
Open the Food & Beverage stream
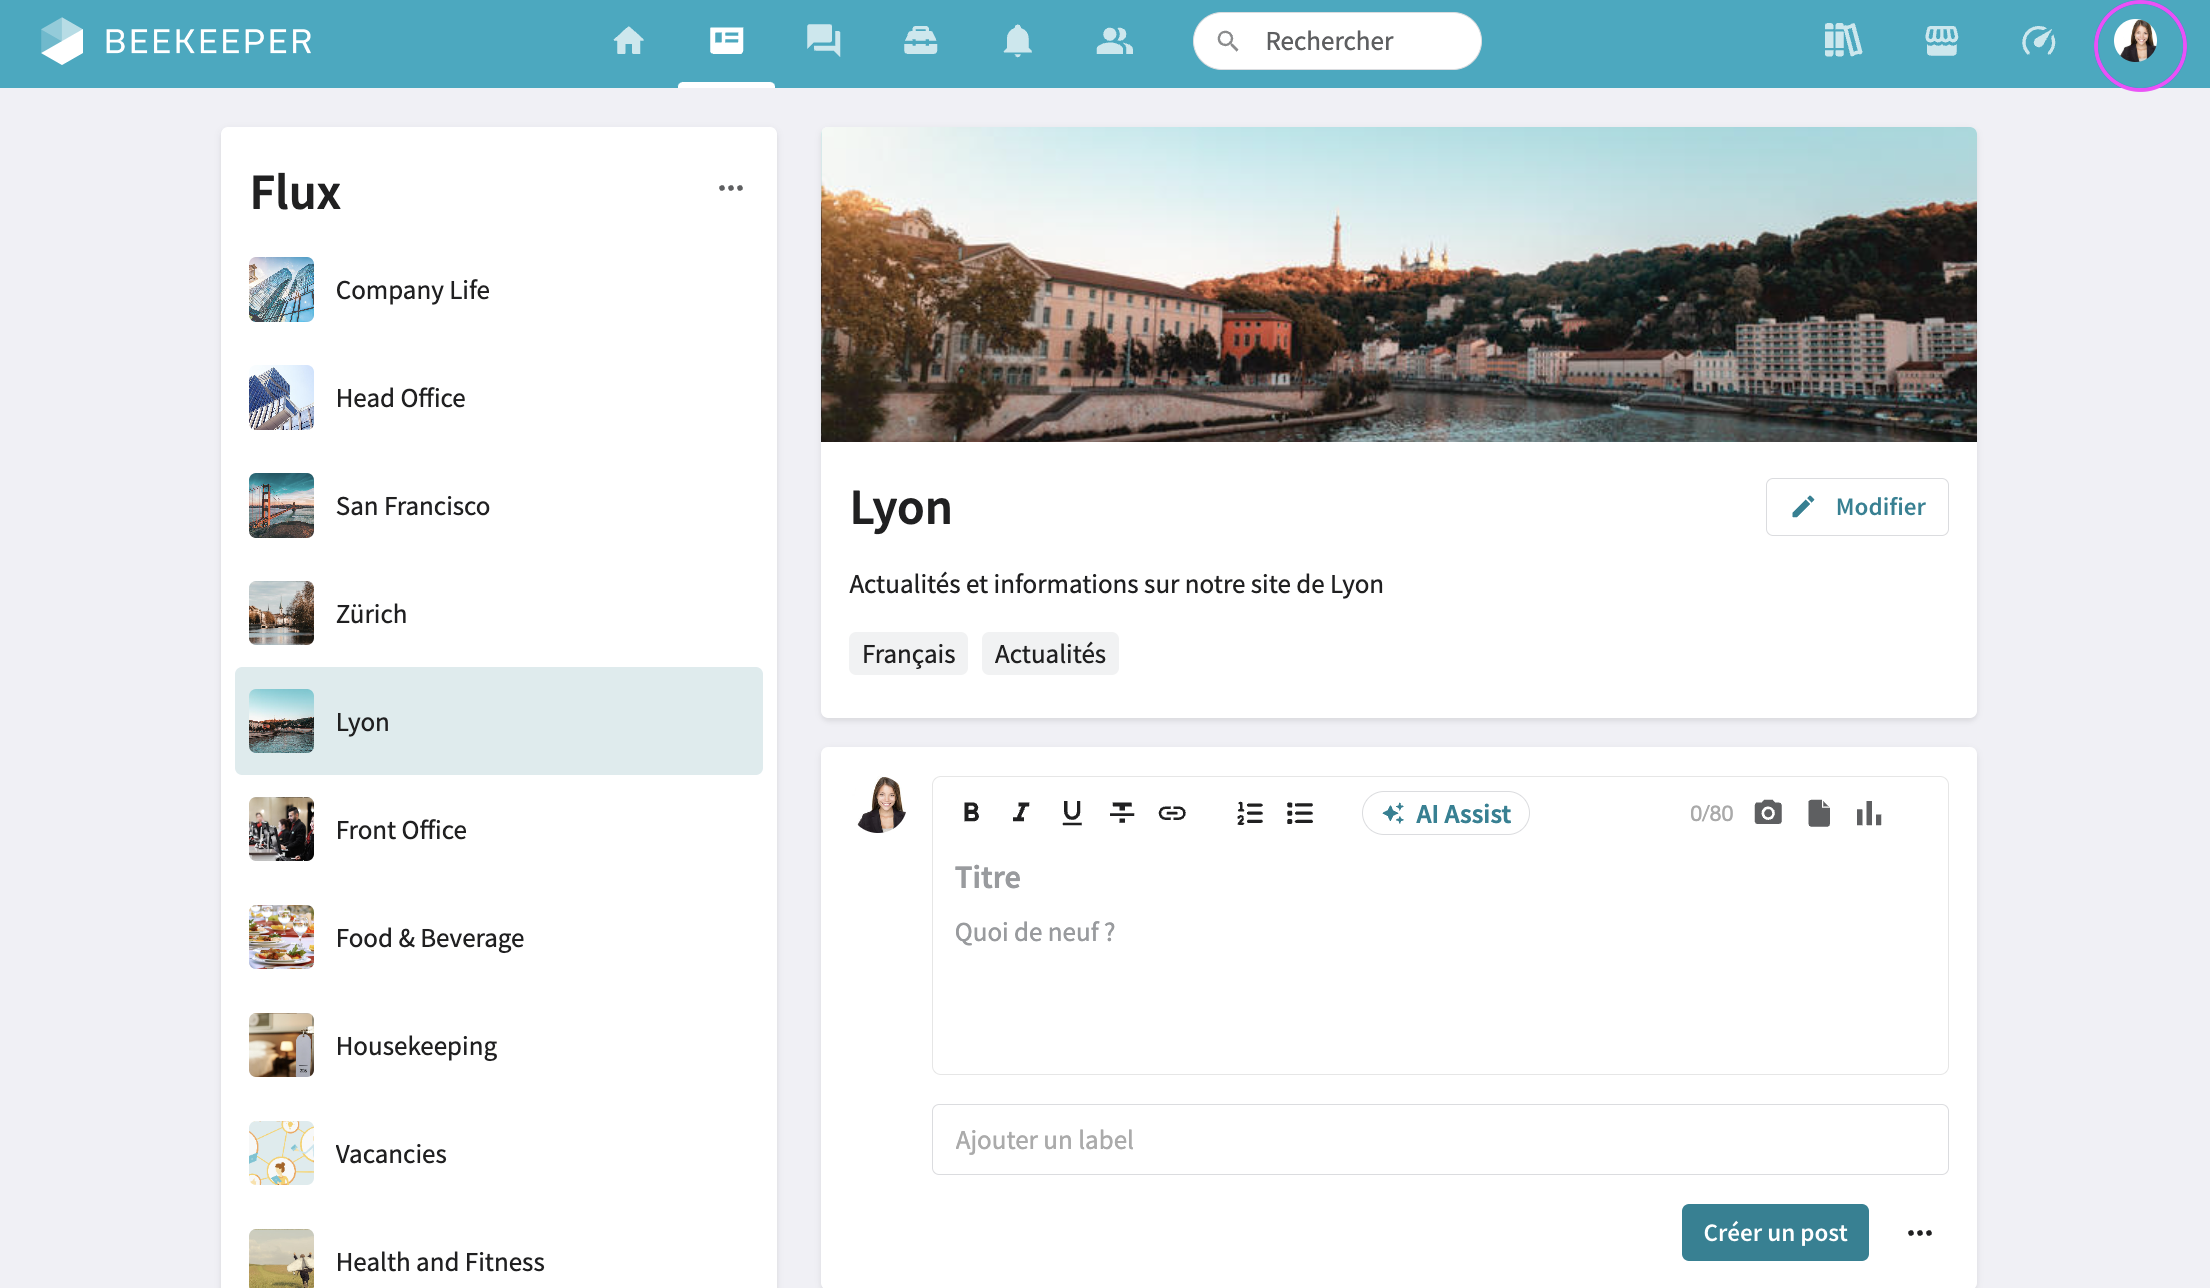pos(499,938)
